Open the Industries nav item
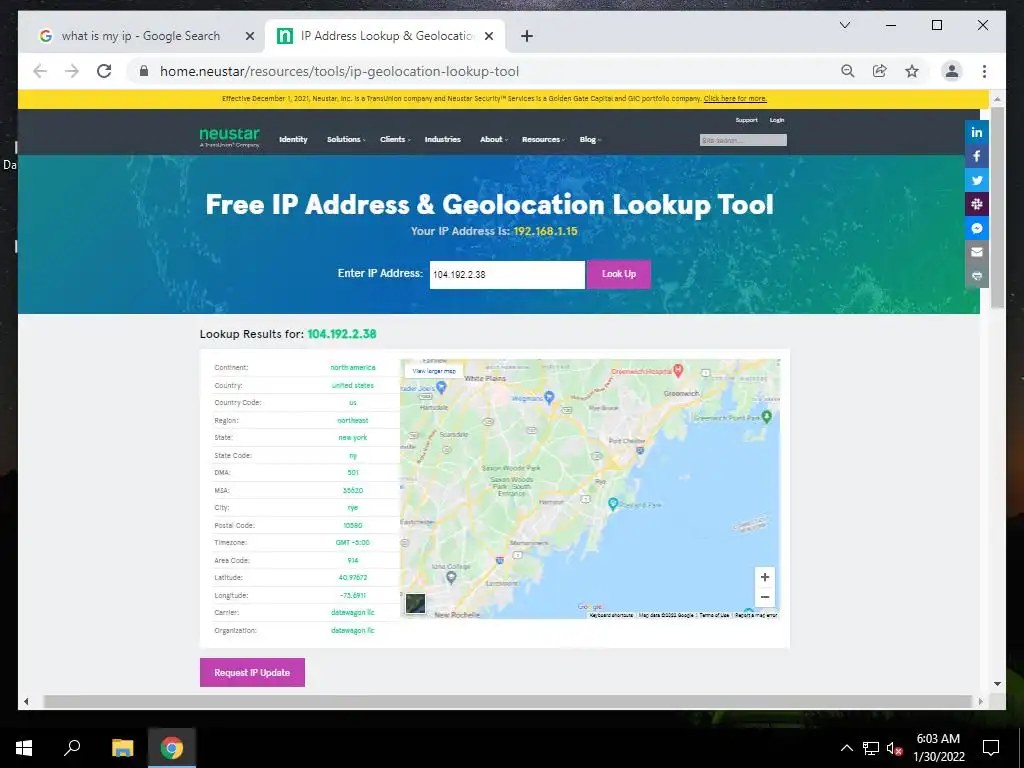Viewport: 1024px width, 768px height. point(442,139)
